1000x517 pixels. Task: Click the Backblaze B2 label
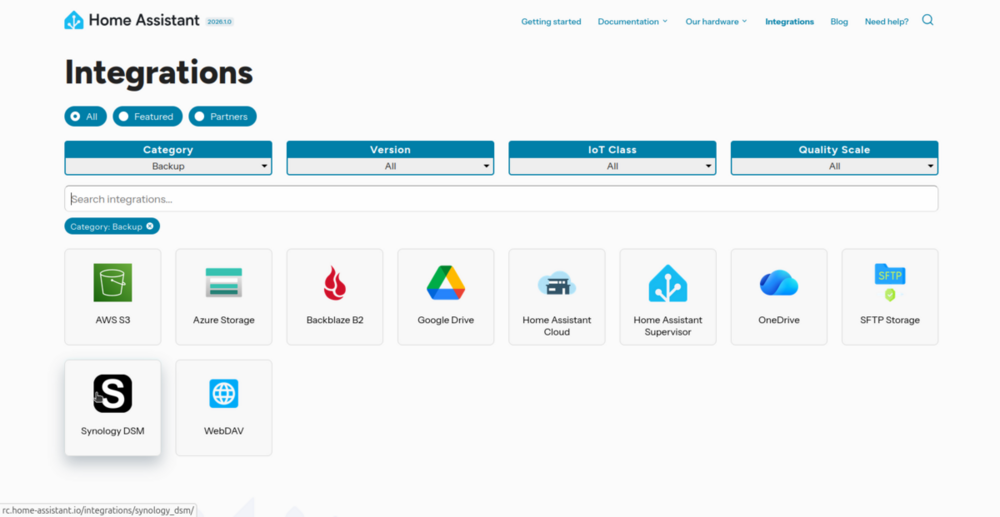[x=335, y=320]
